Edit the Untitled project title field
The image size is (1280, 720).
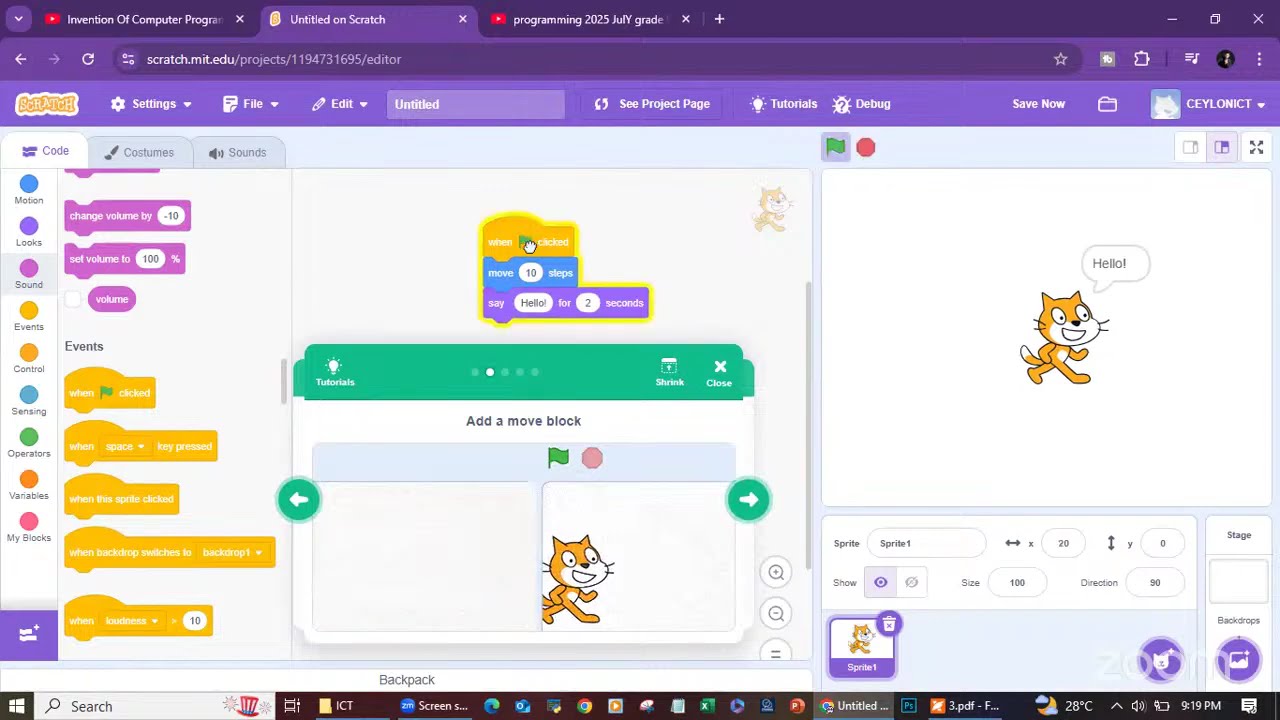coord(475,104)
